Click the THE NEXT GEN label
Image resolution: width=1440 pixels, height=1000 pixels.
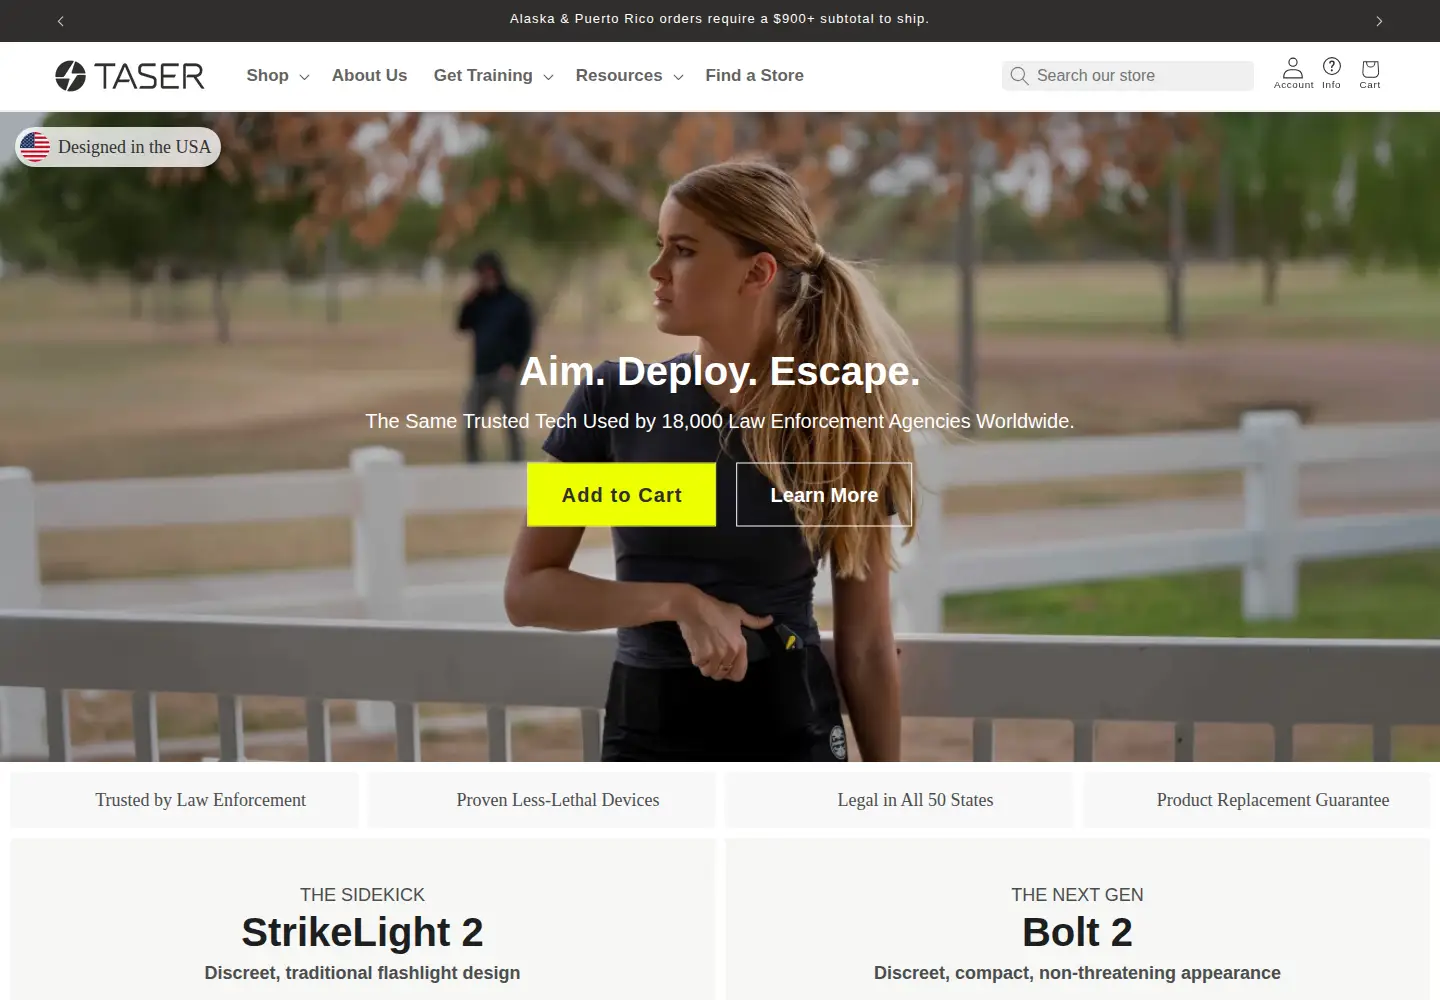point(1077,895)
